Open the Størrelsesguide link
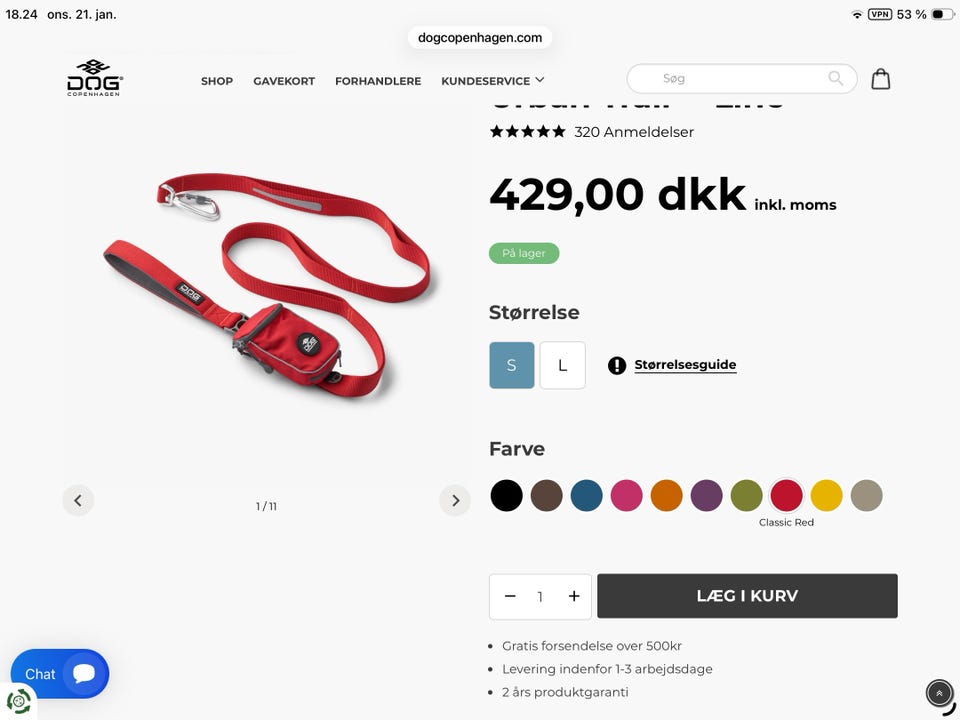 coord(685,365)
